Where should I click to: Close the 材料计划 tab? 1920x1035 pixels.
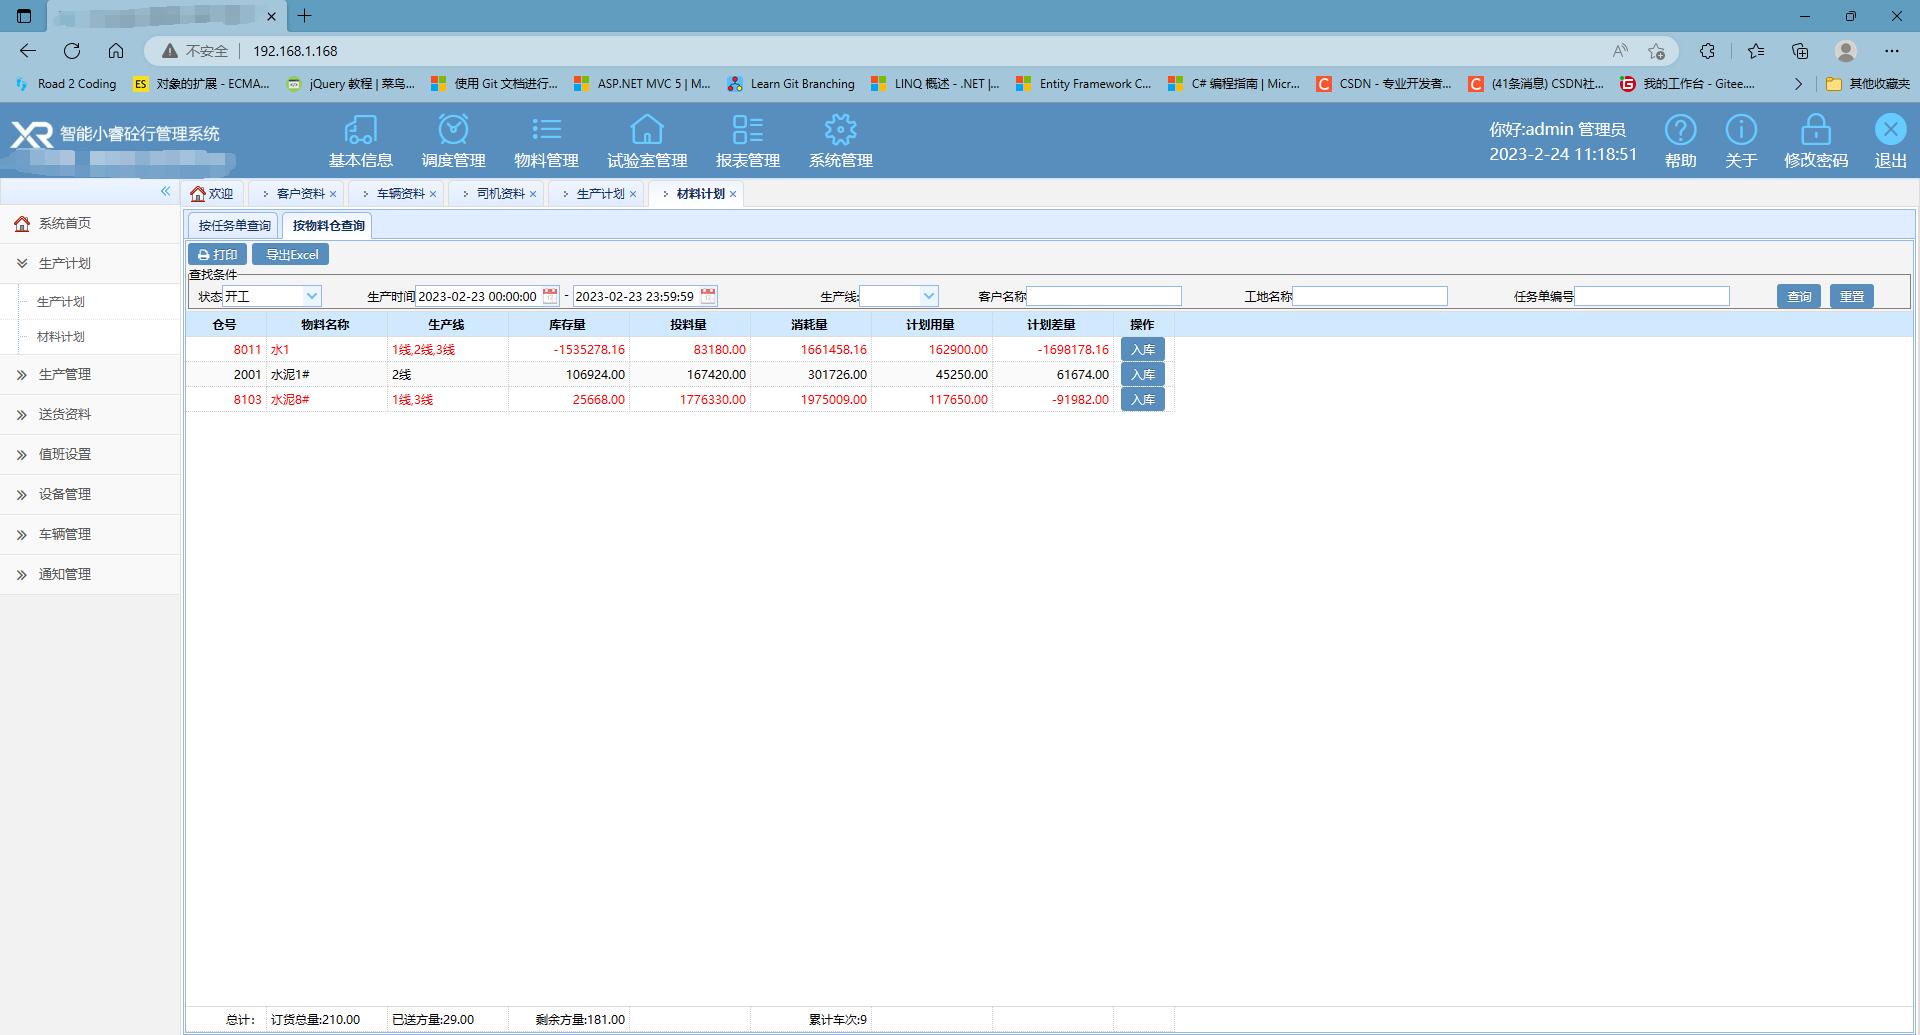pyautogui.click(x=733, y=194)
